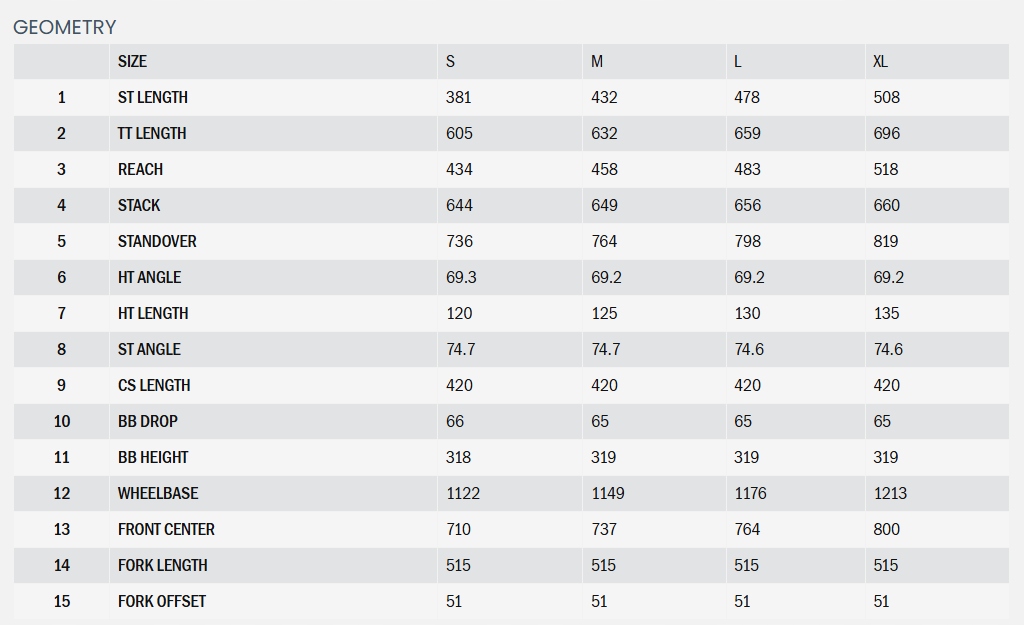Select the 798 standover value for L
Image resolution: width=1024 pixels, height=625 pixels.
[747, 241]
